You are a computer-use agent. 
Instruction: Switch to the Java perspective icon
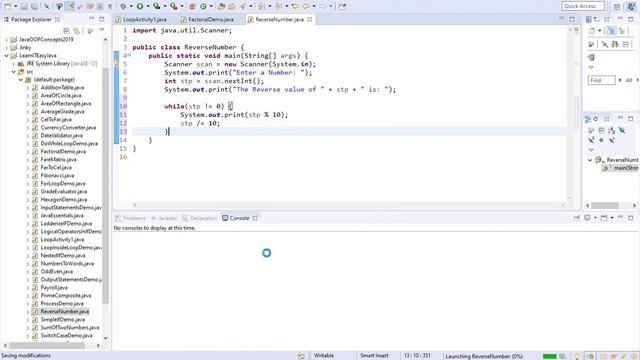pos(631,6)
